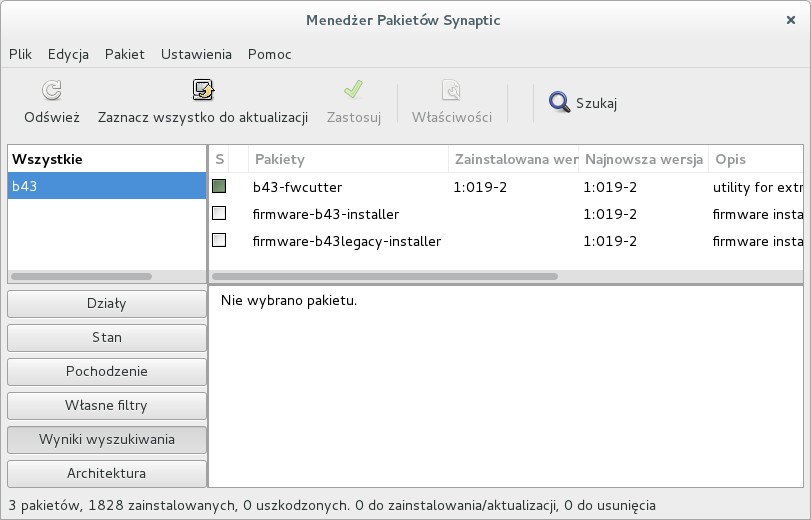Mark the firmware-b43legacy-installer status checkbox
811x520 pixels.
[x=219, y=240]
